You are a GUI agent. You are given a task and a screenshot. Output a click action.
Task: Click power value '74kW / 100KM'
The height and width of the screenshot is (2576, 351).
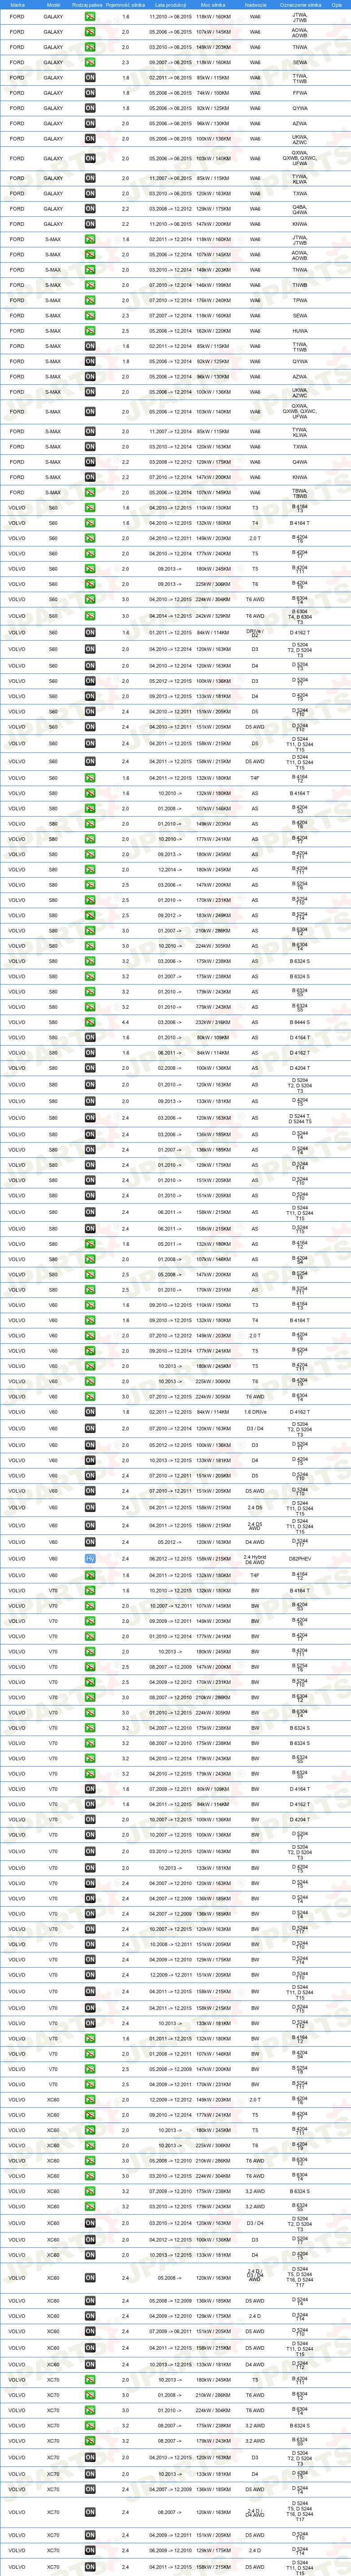coord(213,93)
